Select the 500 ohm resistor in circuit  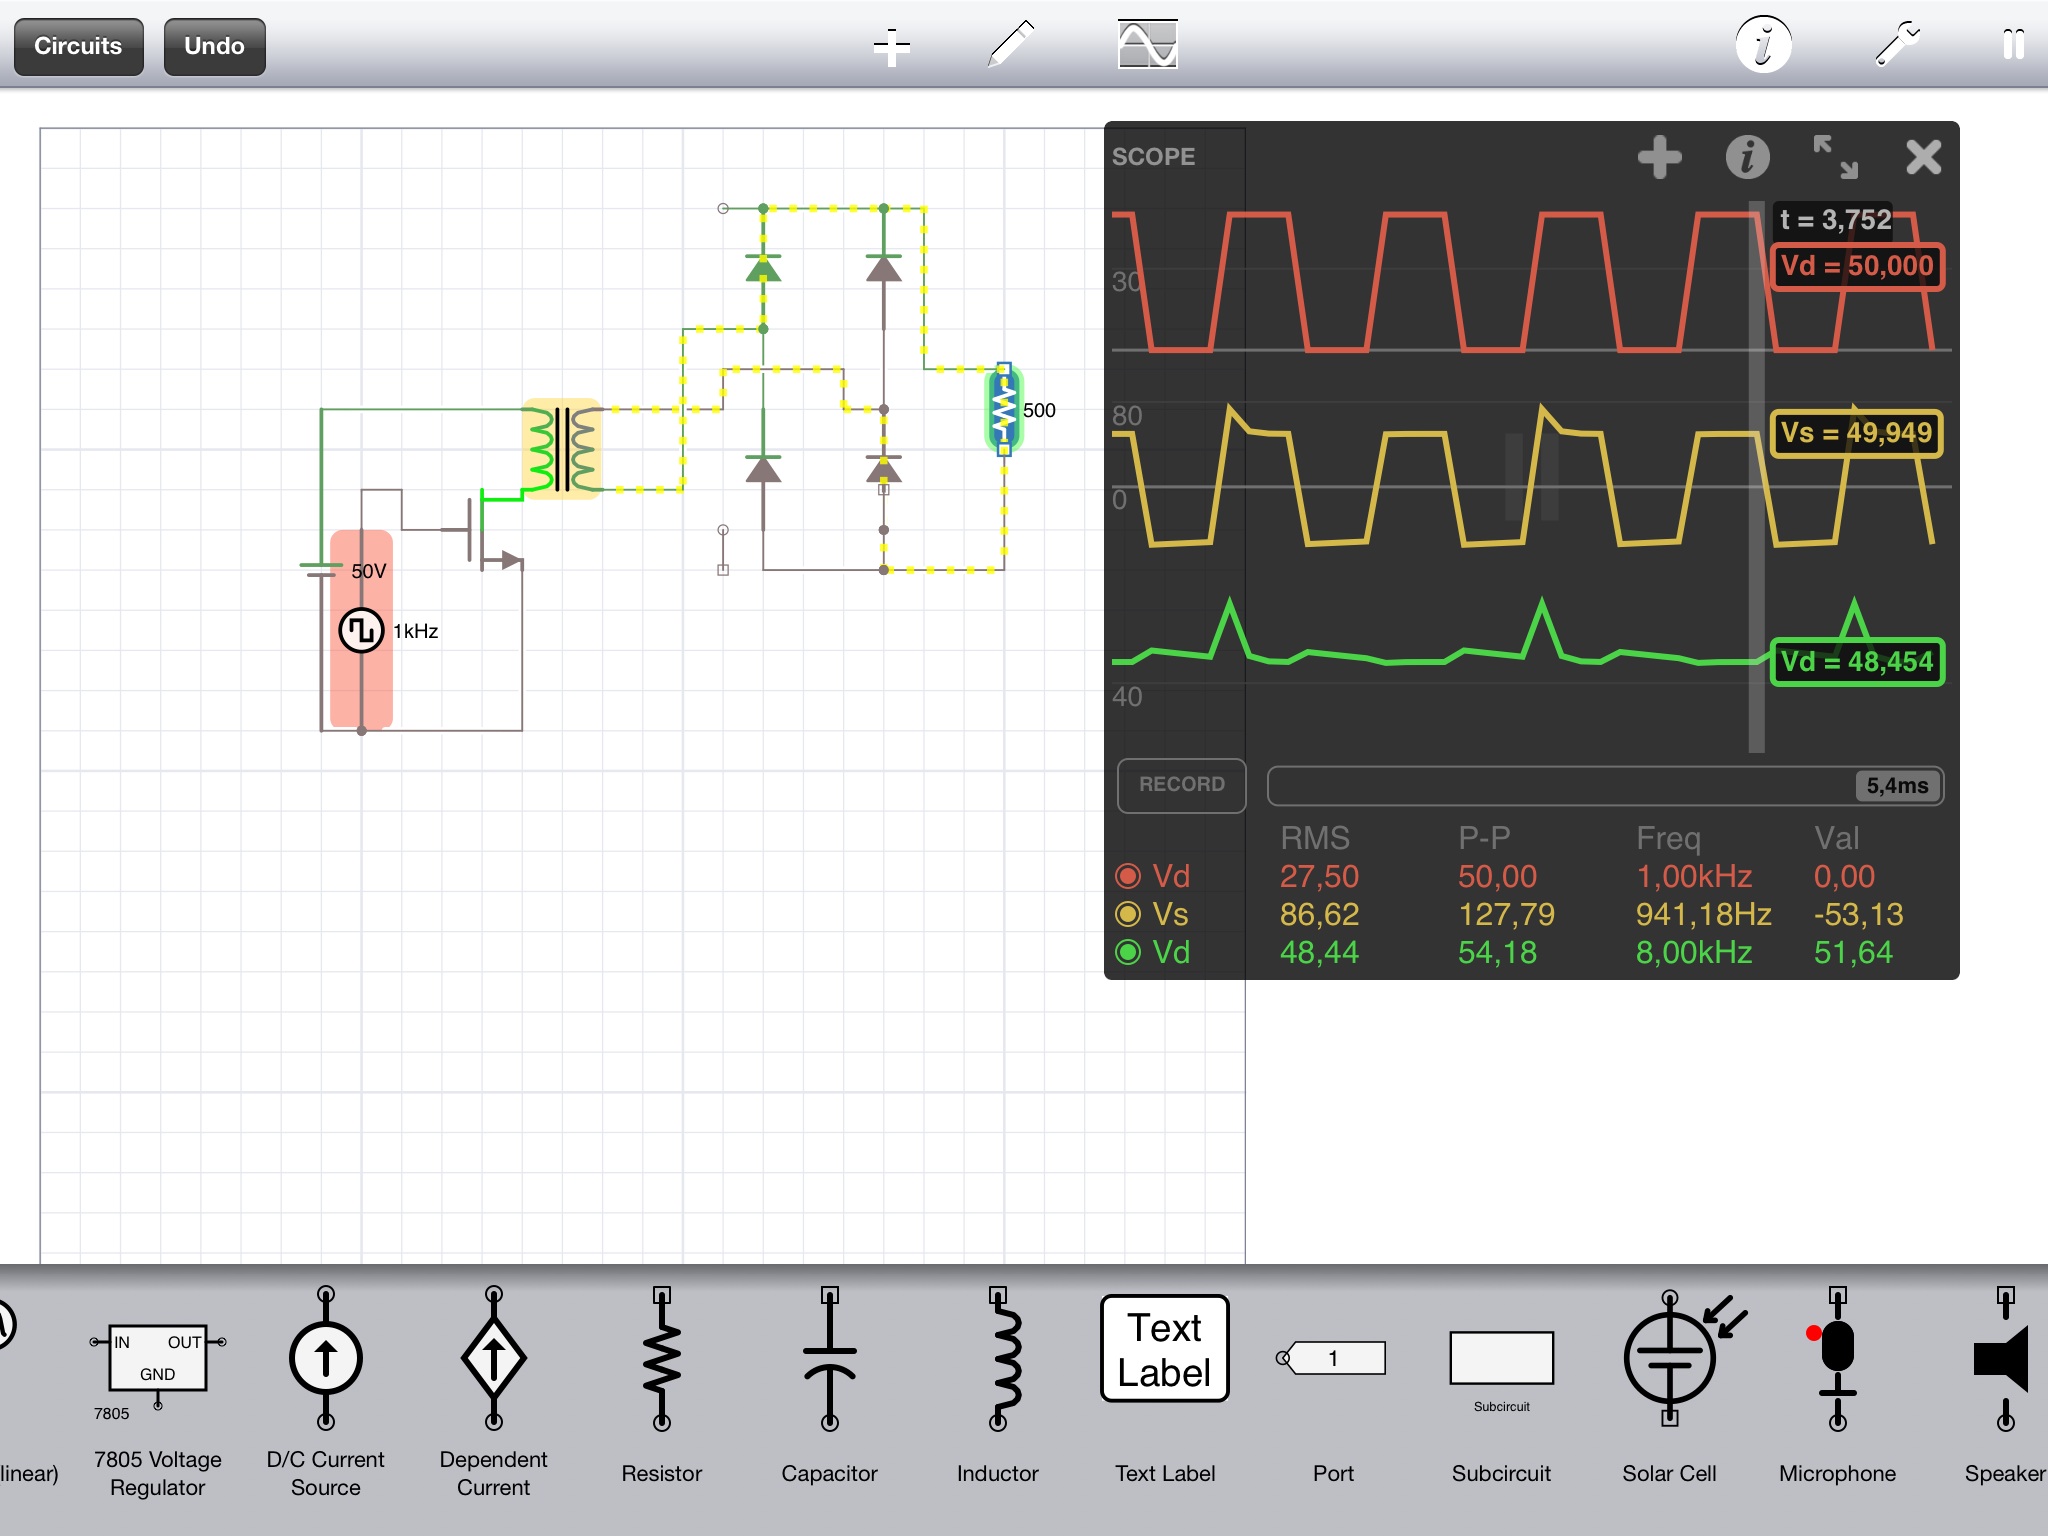(x=1004, y=409)
